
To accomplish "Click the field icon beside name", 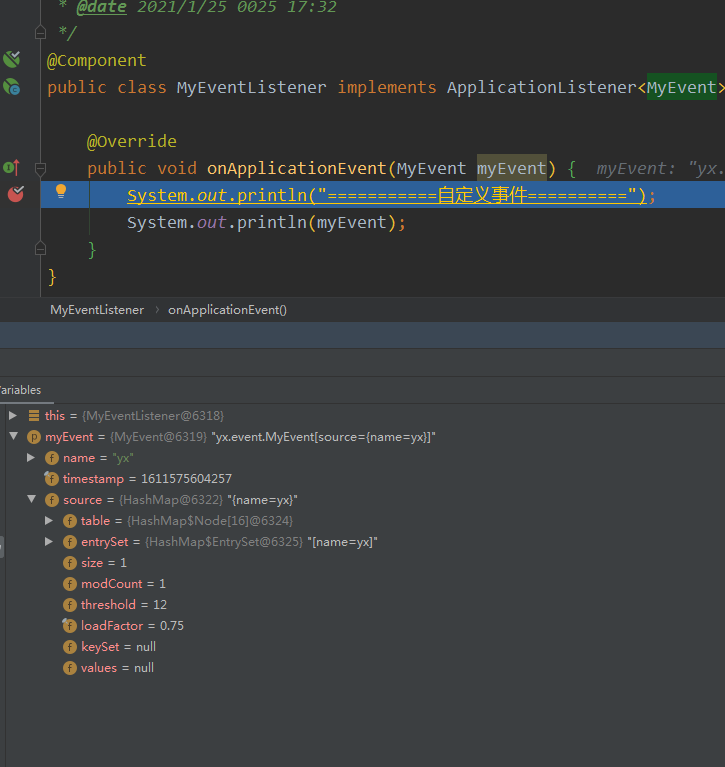I will point(52,458).
